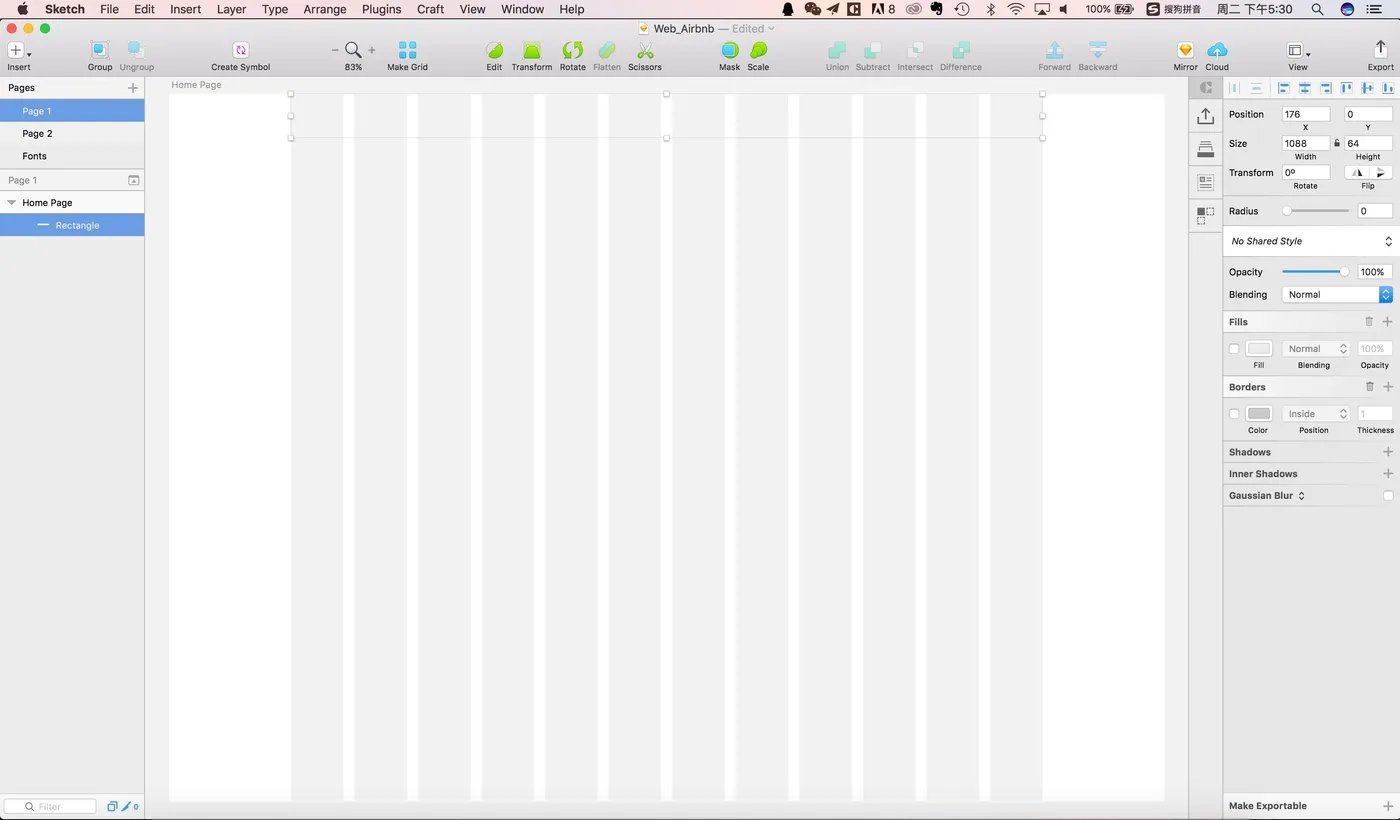The width and height of the screenshot is (1400, 820).
Task: Enable the Fill checkbox
Action: coord(1234,349)
